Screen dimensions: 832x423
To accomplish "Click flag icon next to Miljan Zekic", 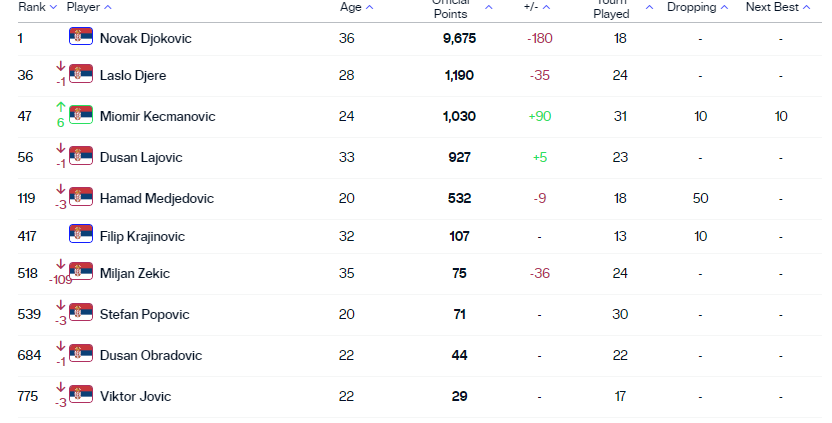I will coord(80,274).
